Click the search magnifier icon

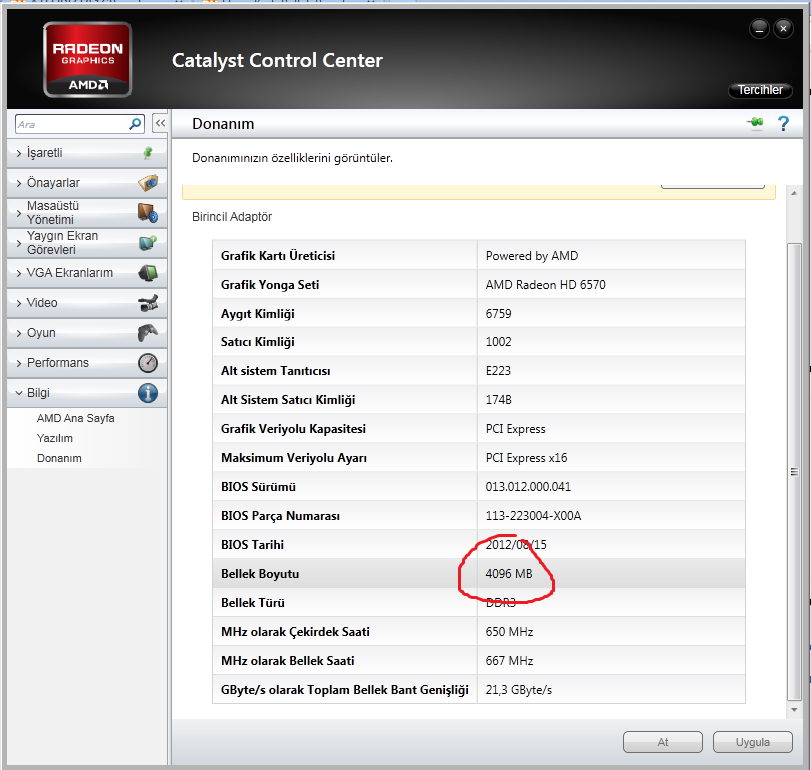tap(135, 124)
